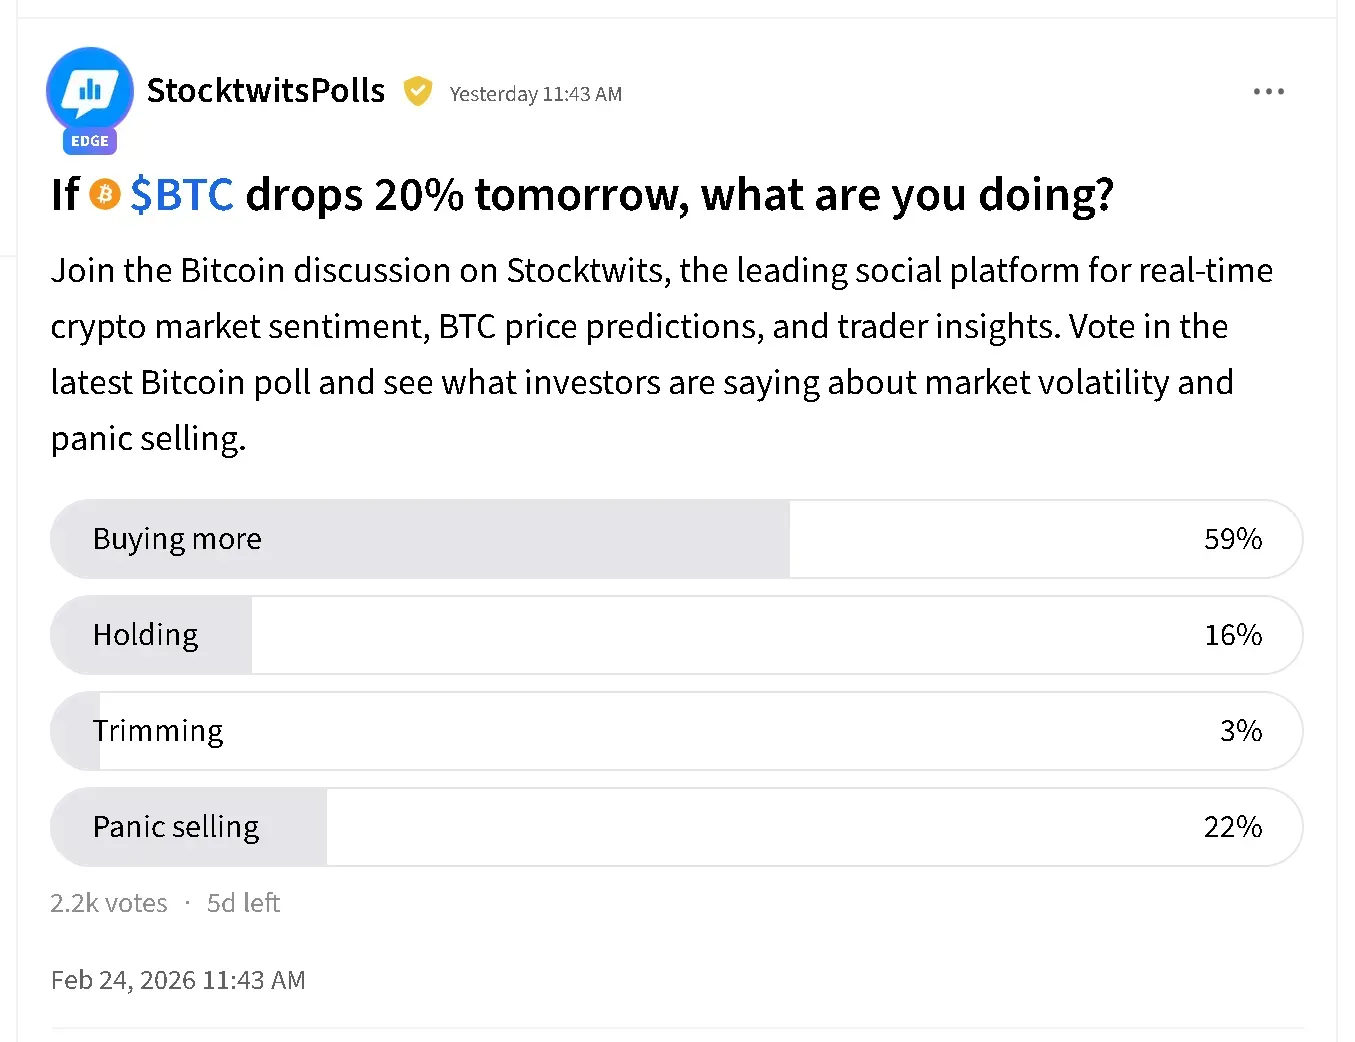The image size is (1355, 1042).
Task: Open the $BTC ticker link
Action: [182, 194]
